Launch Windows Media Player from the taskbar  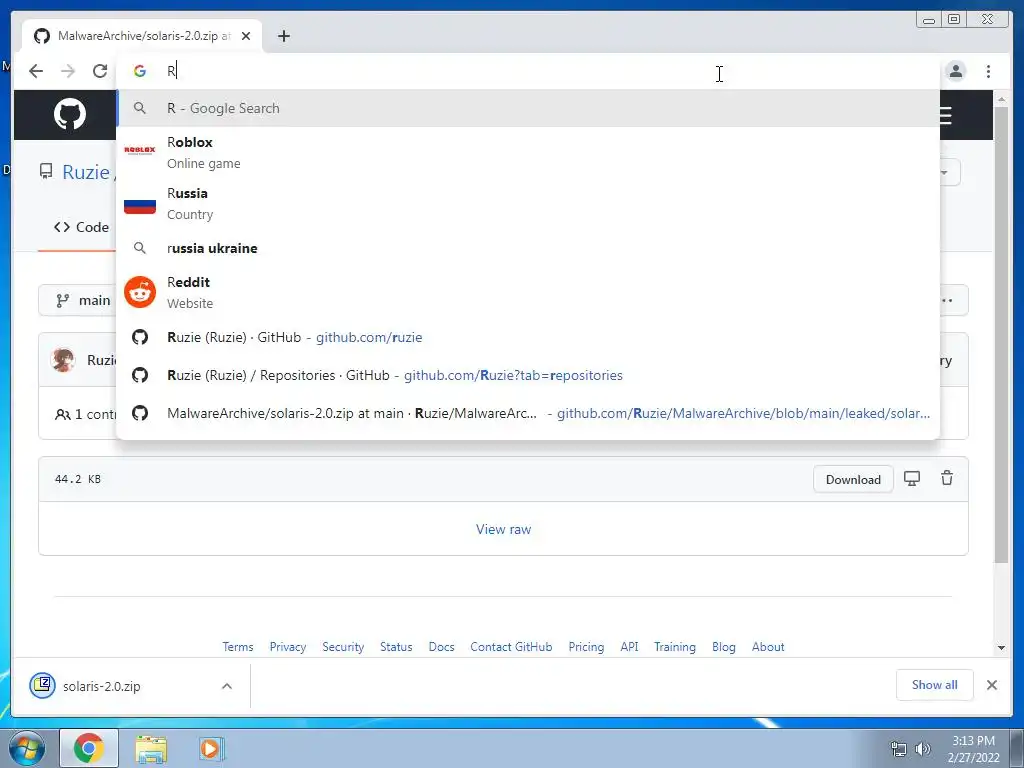coord(210,748)
